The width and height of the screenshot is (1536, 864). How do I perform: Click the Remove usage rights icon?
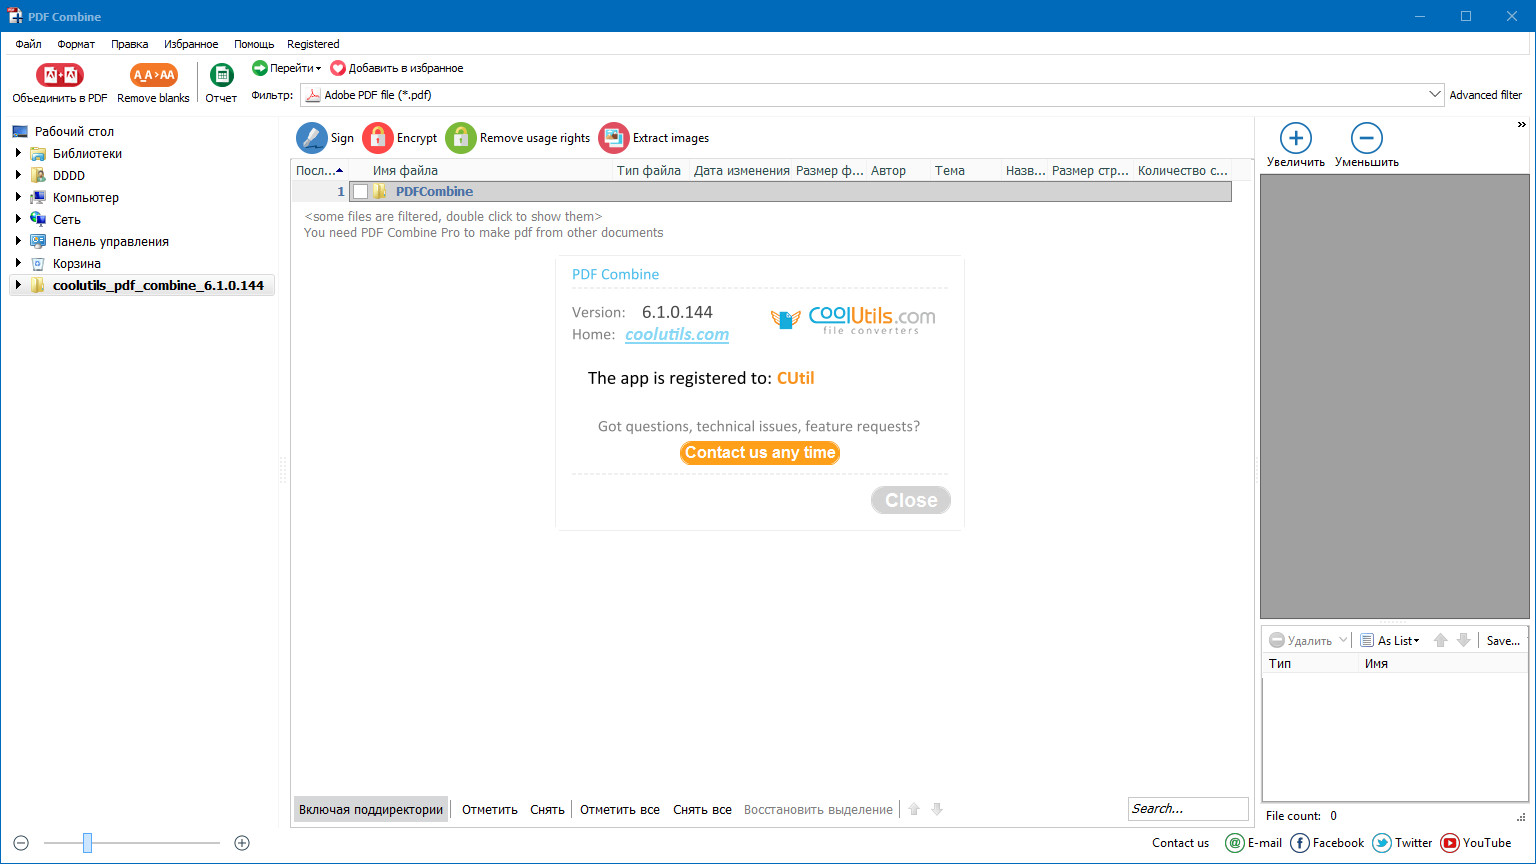(461, 138)
